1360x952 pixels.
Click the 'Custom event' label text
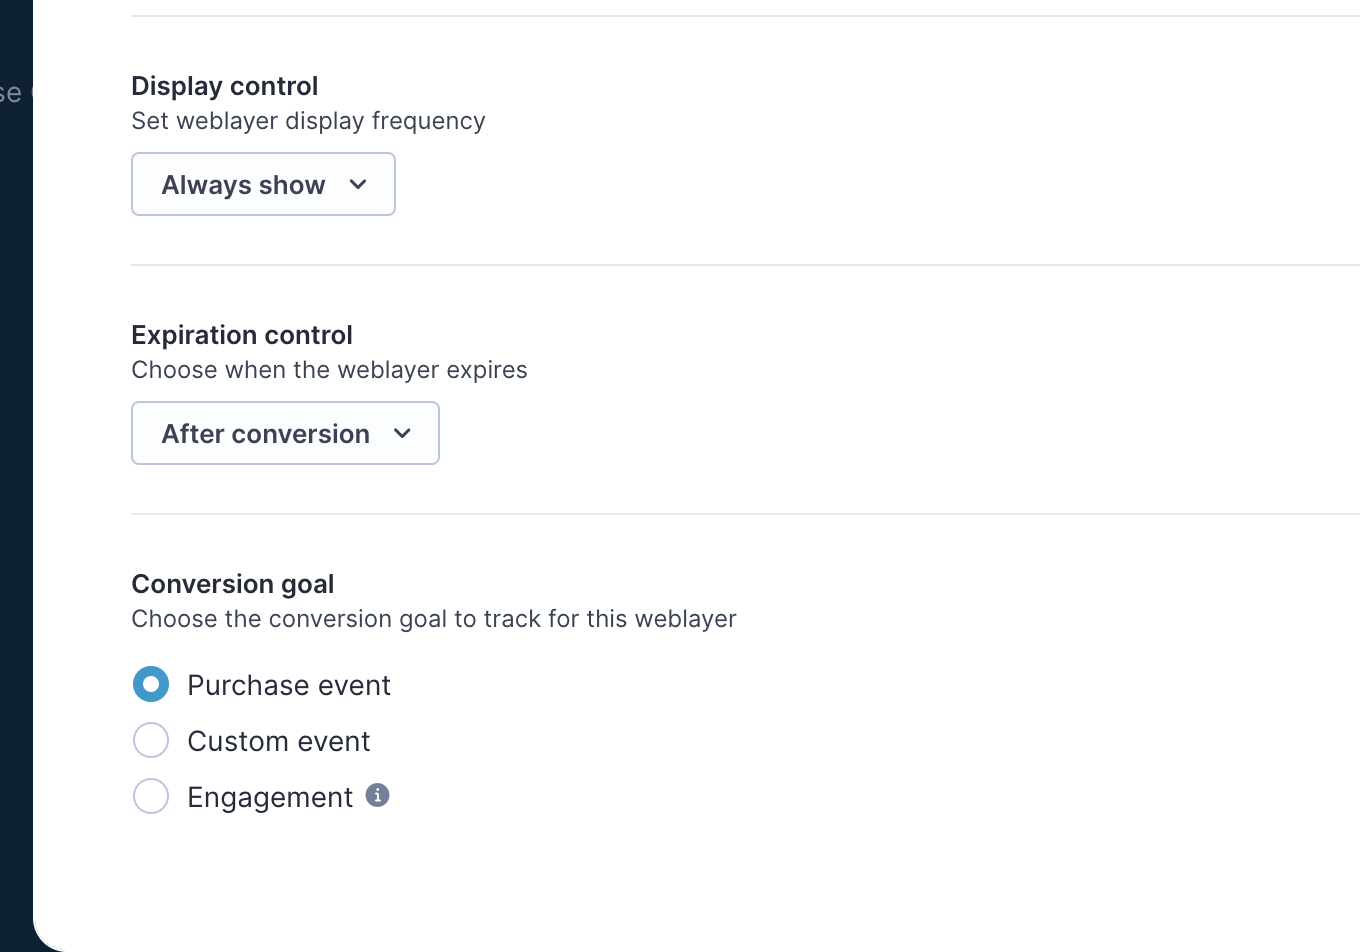click(x=279, y=741)
